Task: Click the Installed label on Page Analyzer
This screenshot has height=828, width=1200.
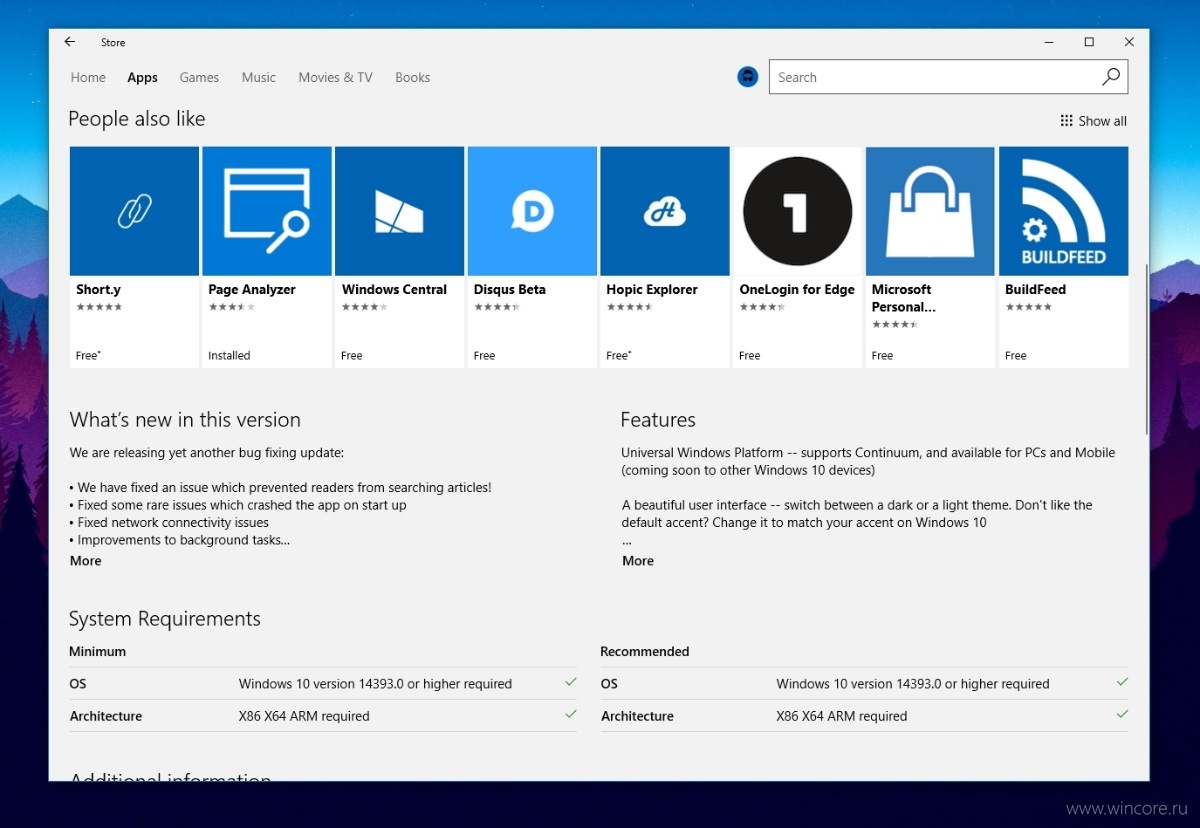Action: tap(229, 355)
